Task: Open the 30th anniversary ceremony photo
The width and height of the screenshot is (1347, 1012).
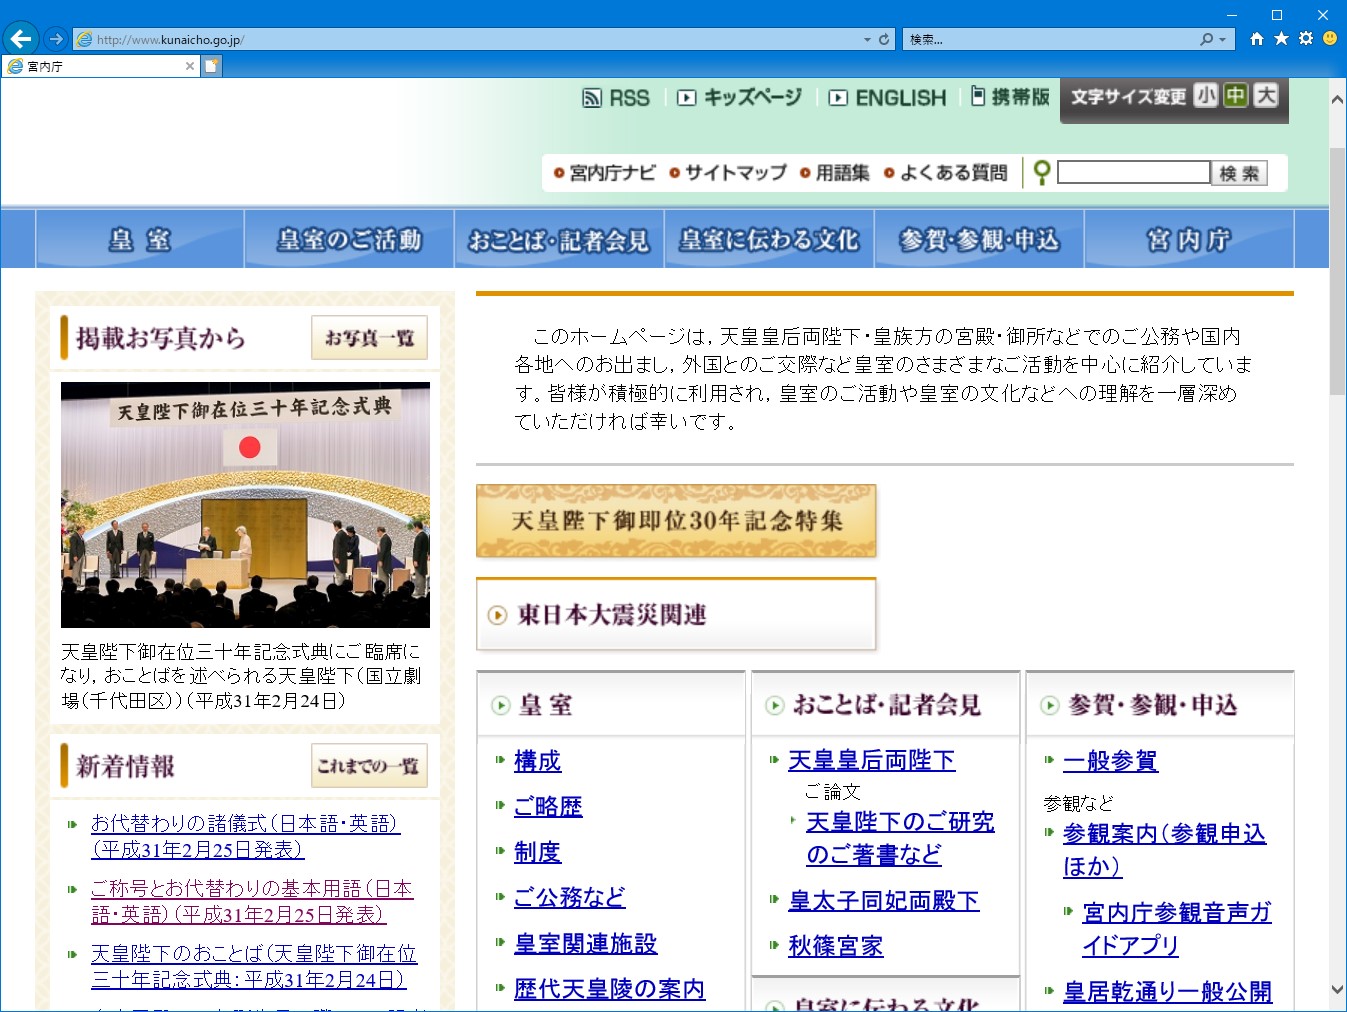Action: [245, 505]
